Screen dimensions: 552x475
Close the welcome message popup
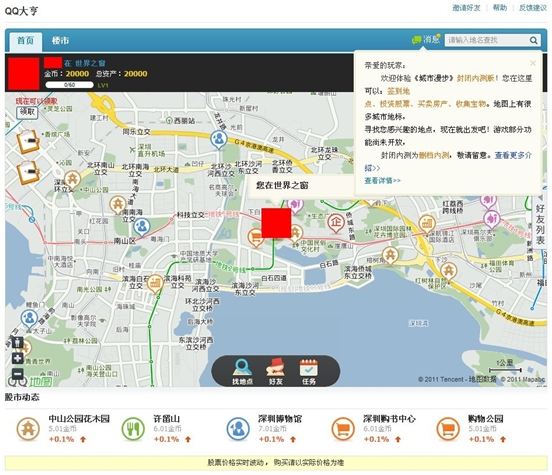533,63
